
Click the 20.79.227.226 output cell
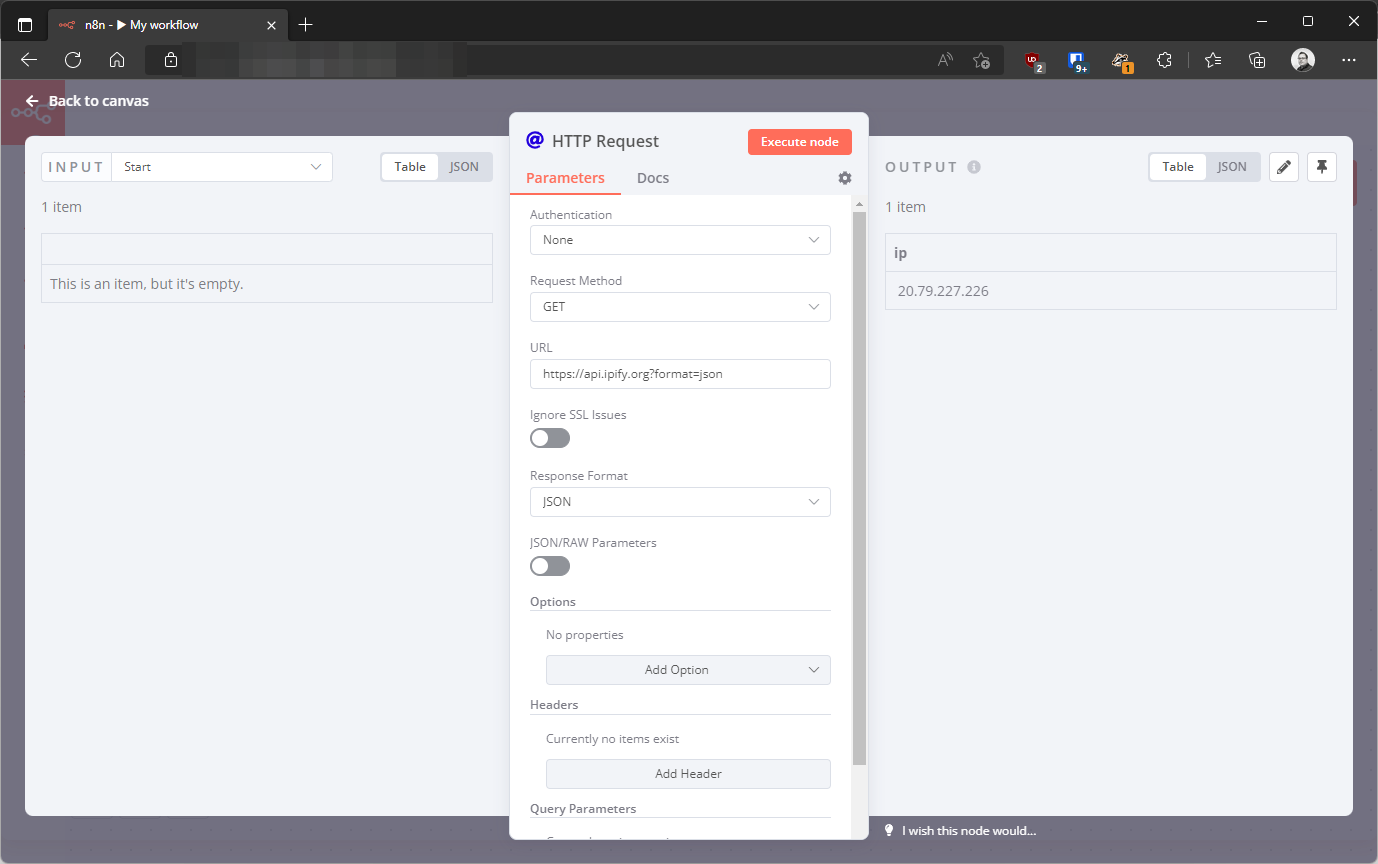pos(1111,291)
